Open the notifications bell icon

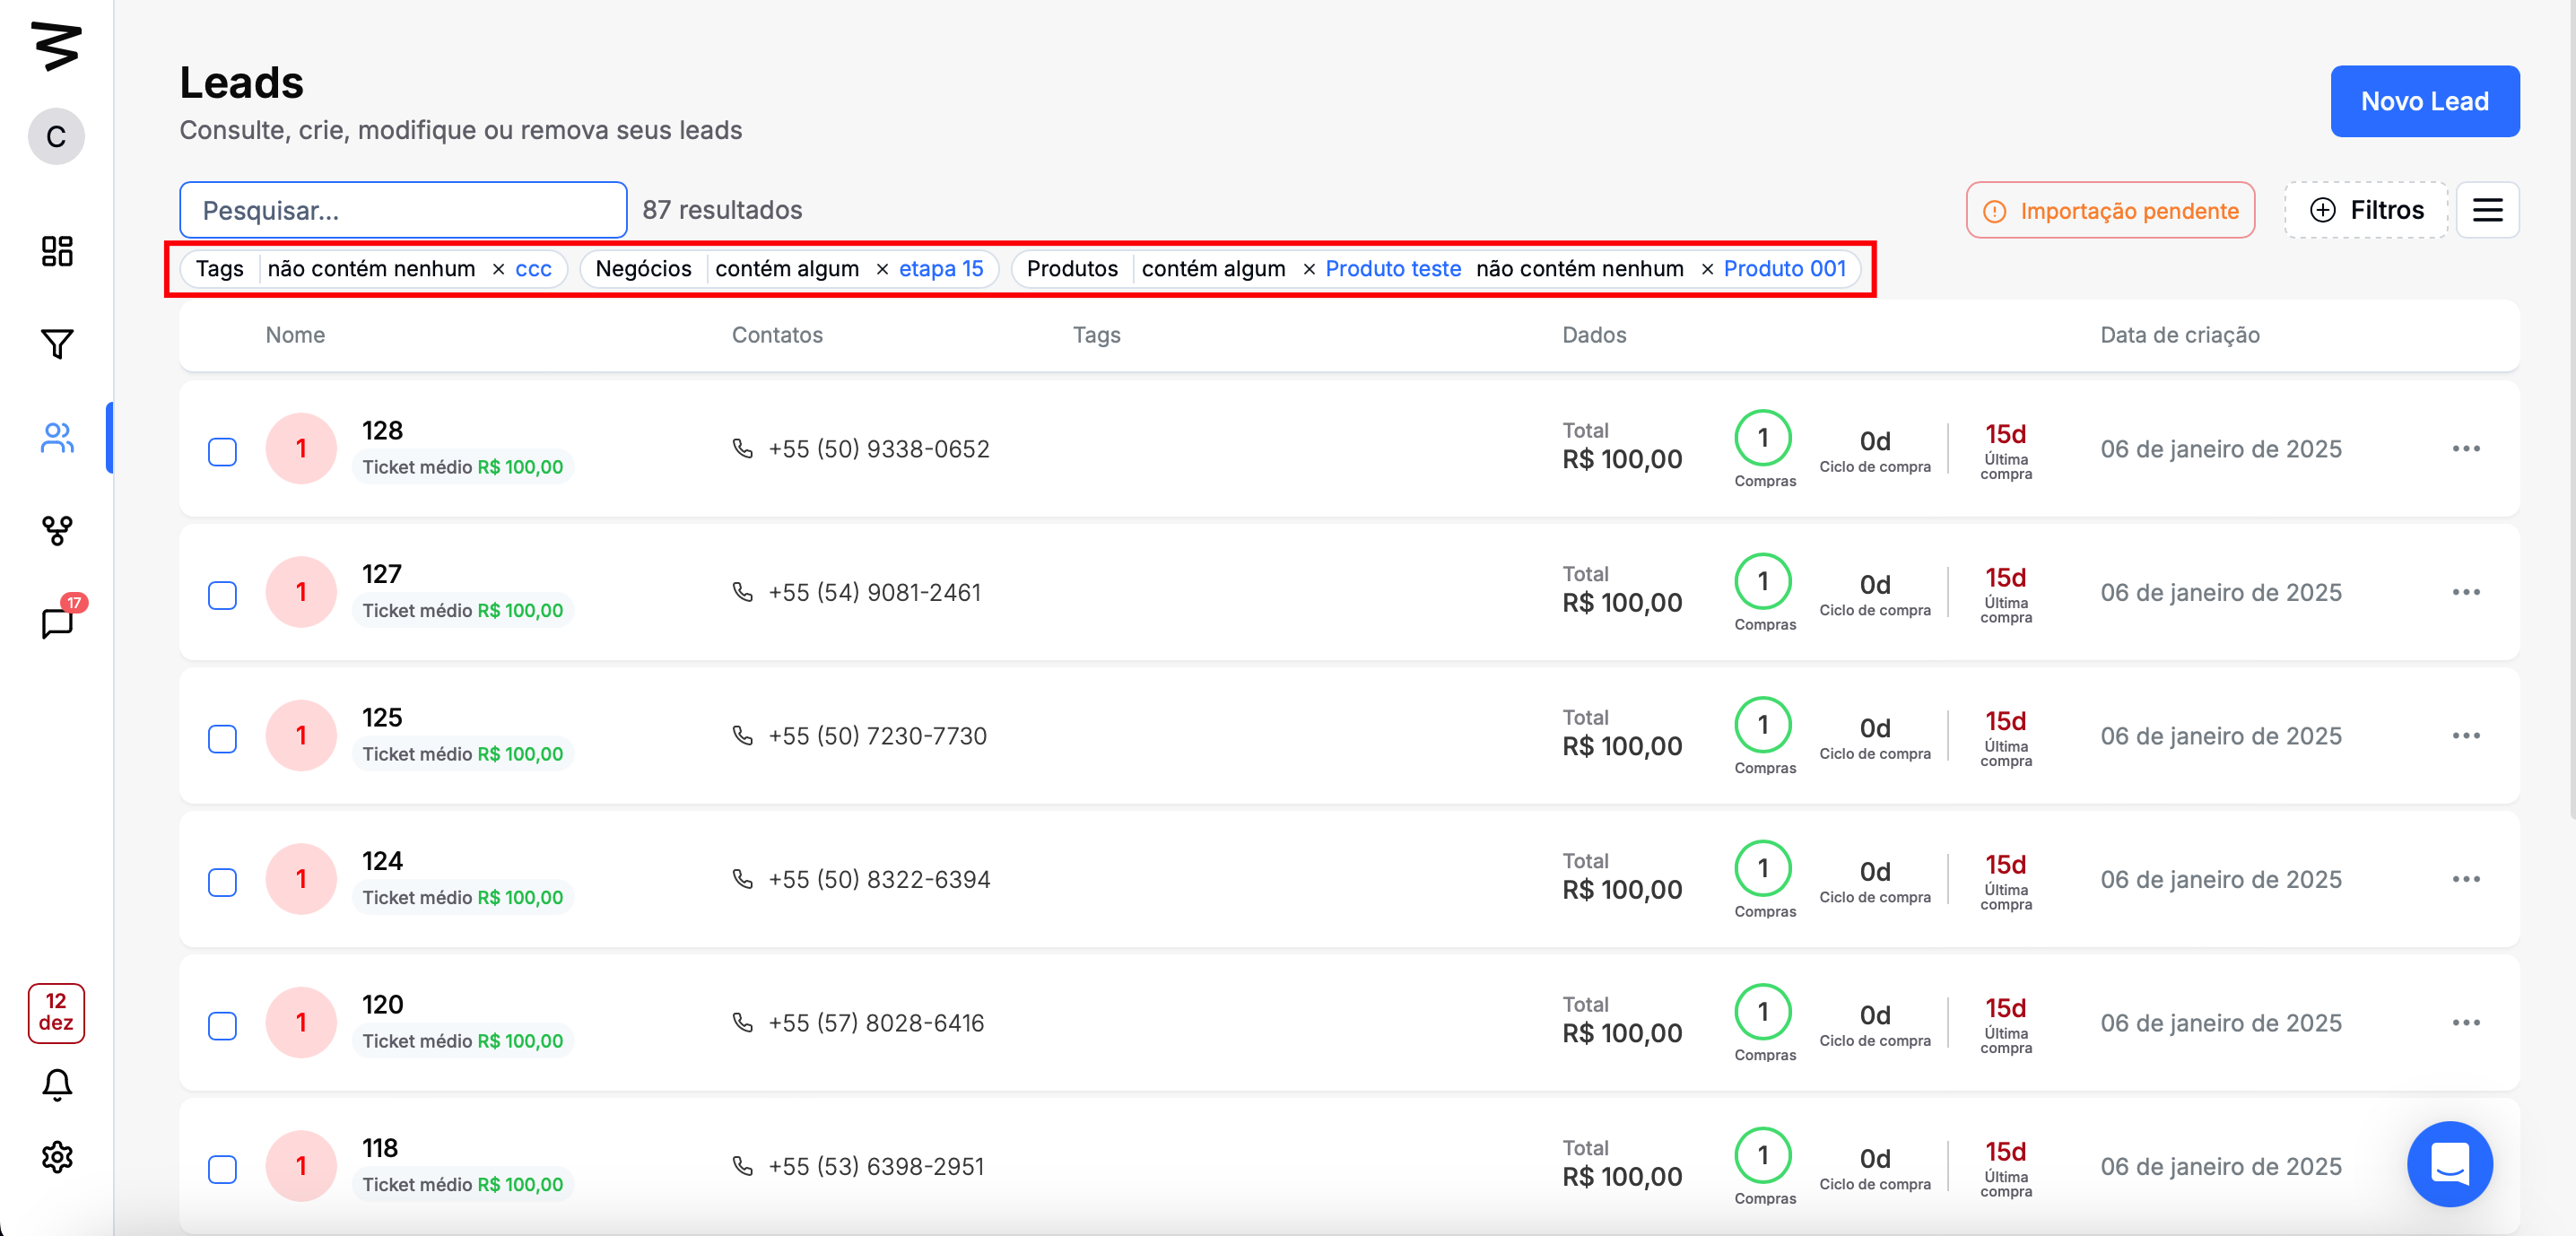57,1084
